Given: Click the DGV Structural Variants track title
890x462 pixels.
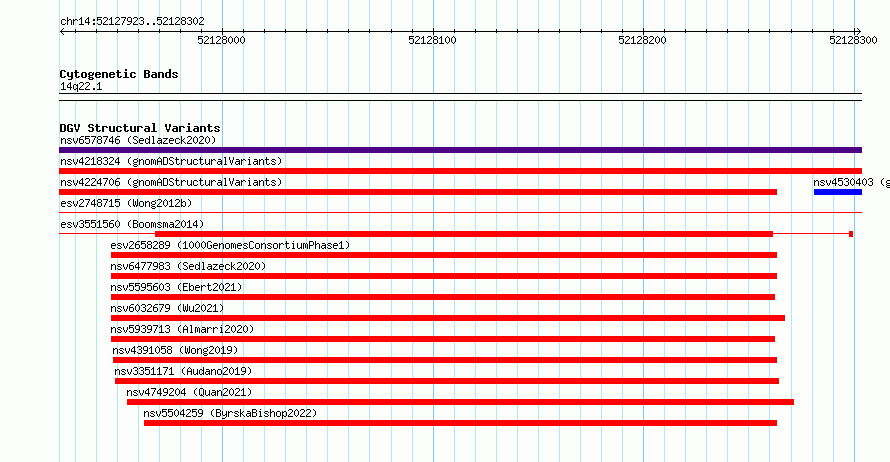Looking at the screenshot, I should [x=140, y=128].
